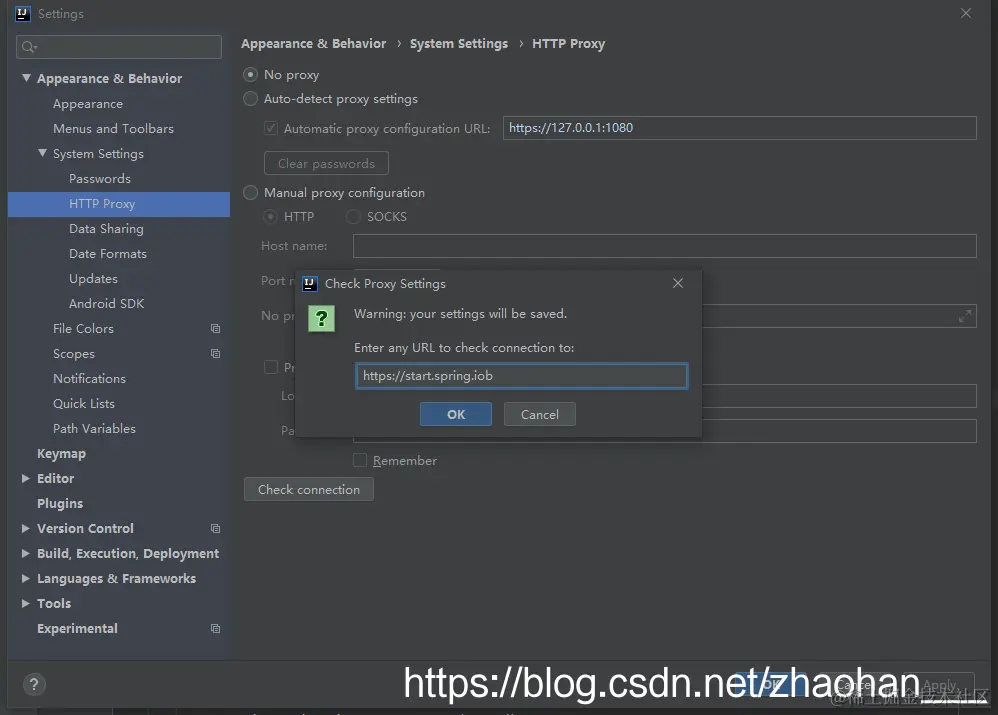This screenshot has height=715, width=998.
Task: Click Appearance & Behavior in the breadcrumb
Action: (314, 44)
